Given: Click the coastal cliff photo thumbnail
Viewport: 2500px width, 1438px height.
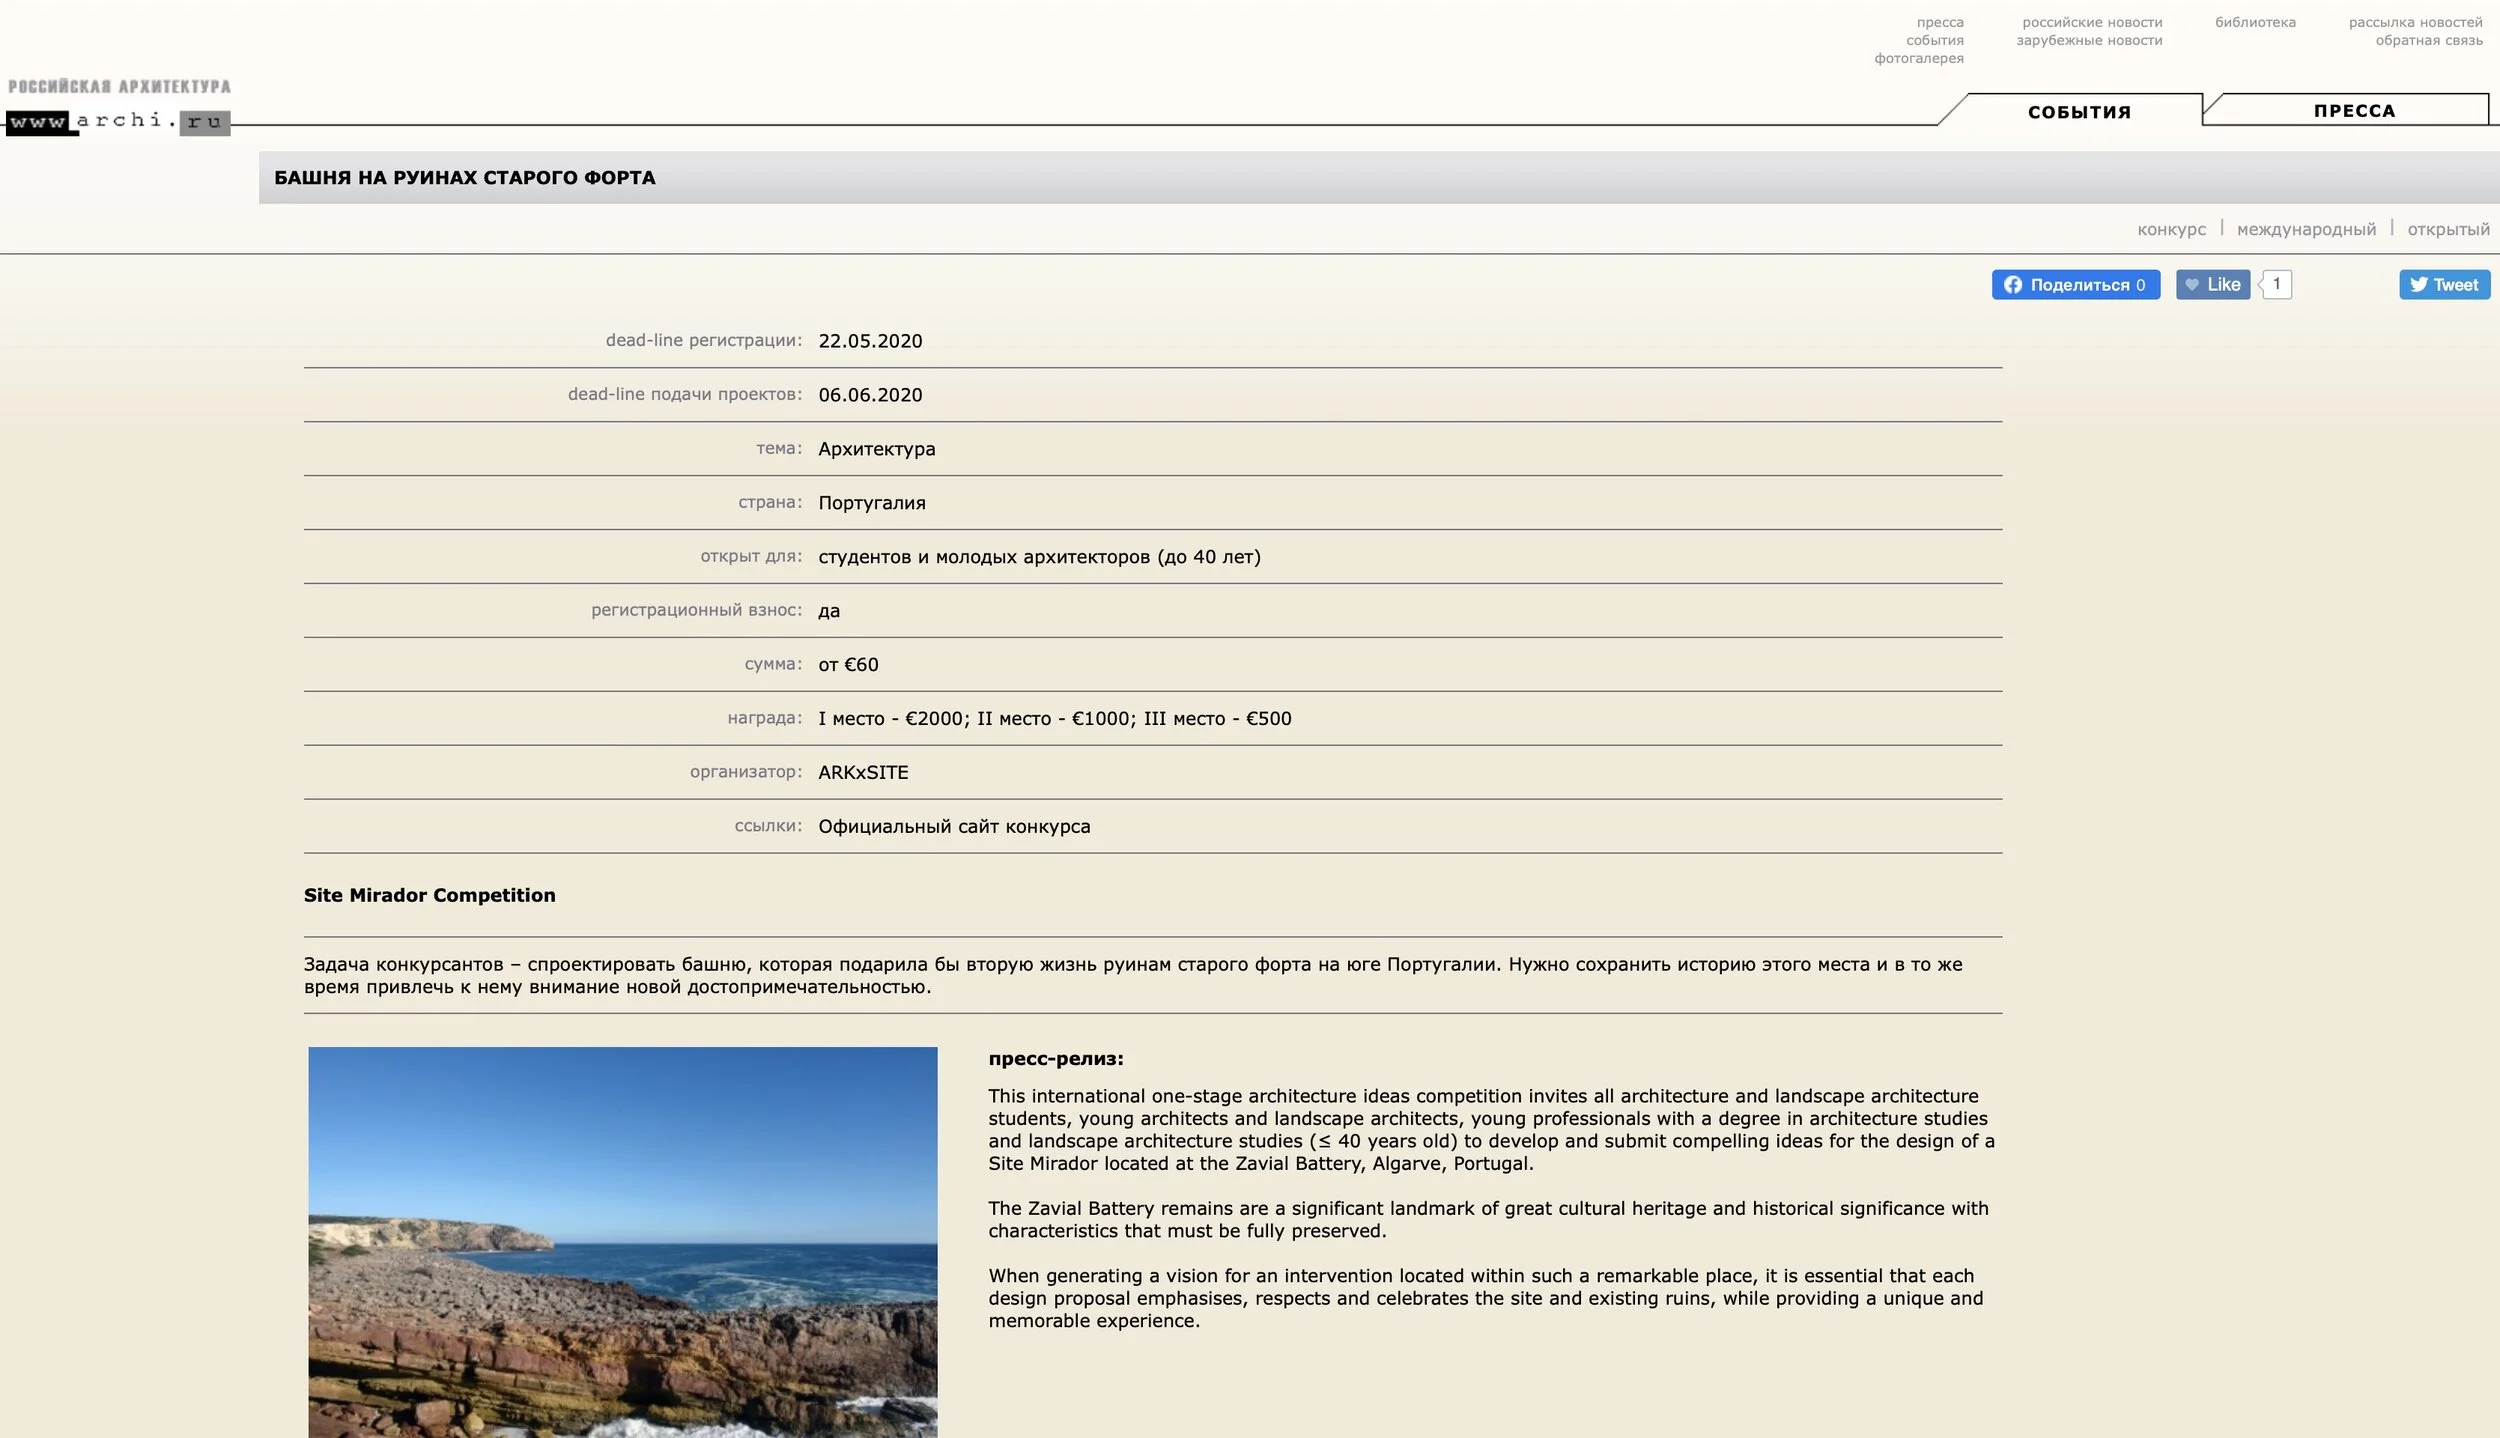Looking at the screenshot, I should coord(622,1241).
